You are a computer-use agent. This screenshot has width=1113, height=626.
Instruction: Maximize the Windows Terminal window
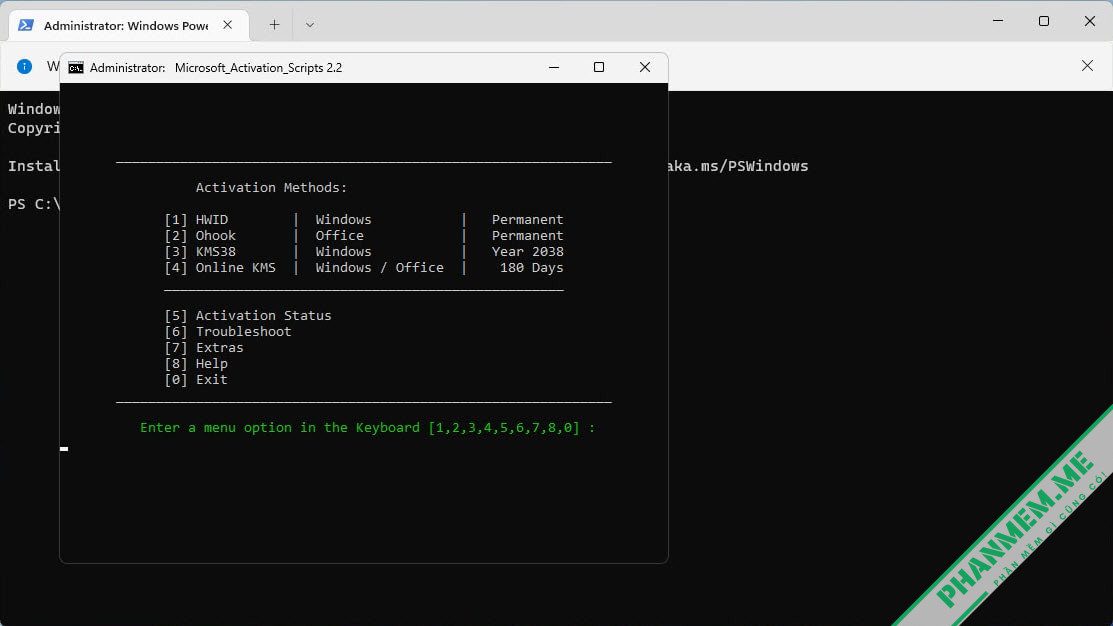(x=1043, y=21)
